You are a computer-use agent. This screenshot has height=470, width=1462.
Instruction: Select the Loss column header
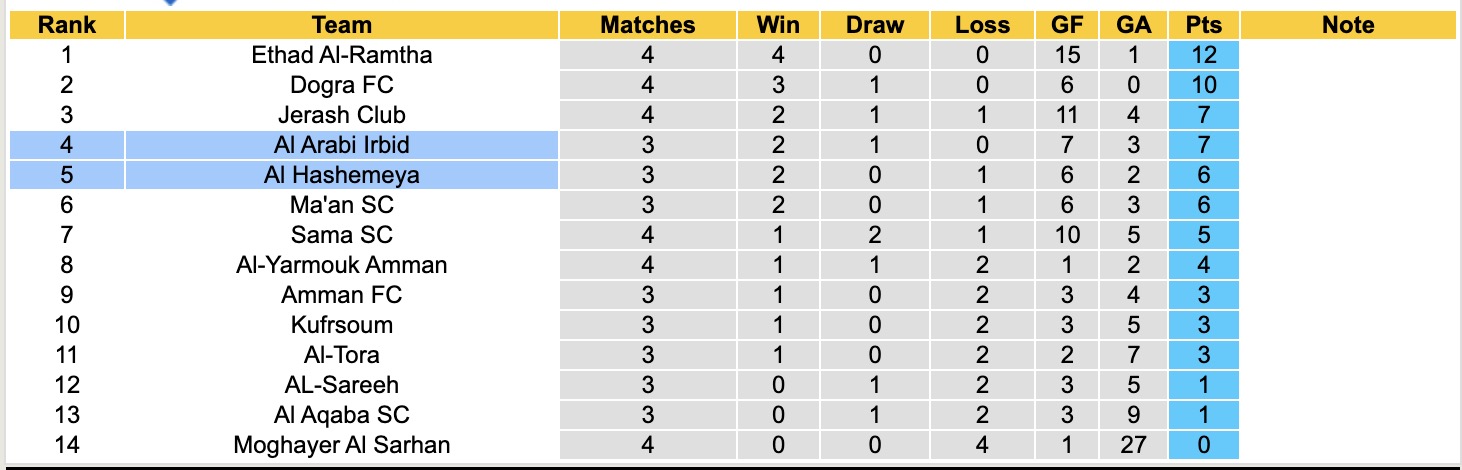[x=982, y=25]
